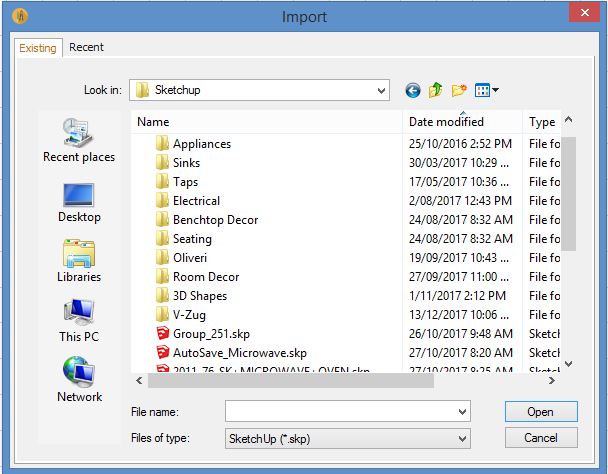
Task: Go up one folder level icon
Action: tap(436, 90)
